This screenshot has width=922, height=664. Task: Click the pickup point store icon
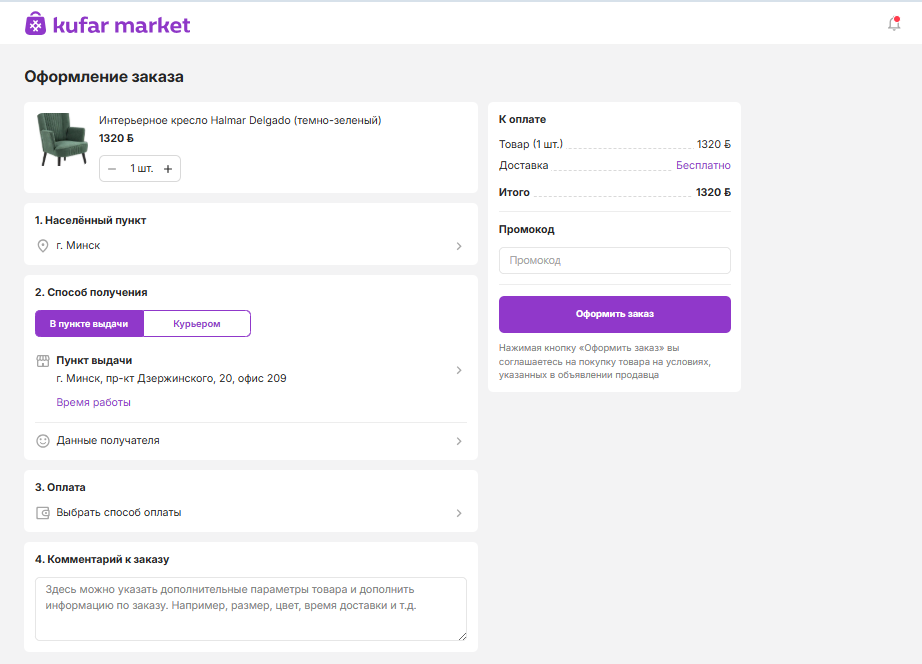click(x=43, y=361)
